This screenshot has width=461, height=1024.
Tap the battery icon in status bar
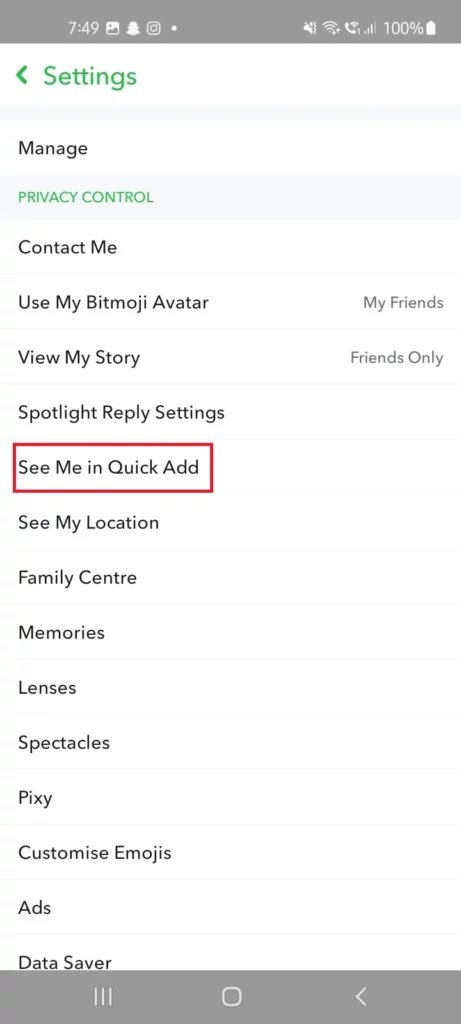click(x=431, y=28)
